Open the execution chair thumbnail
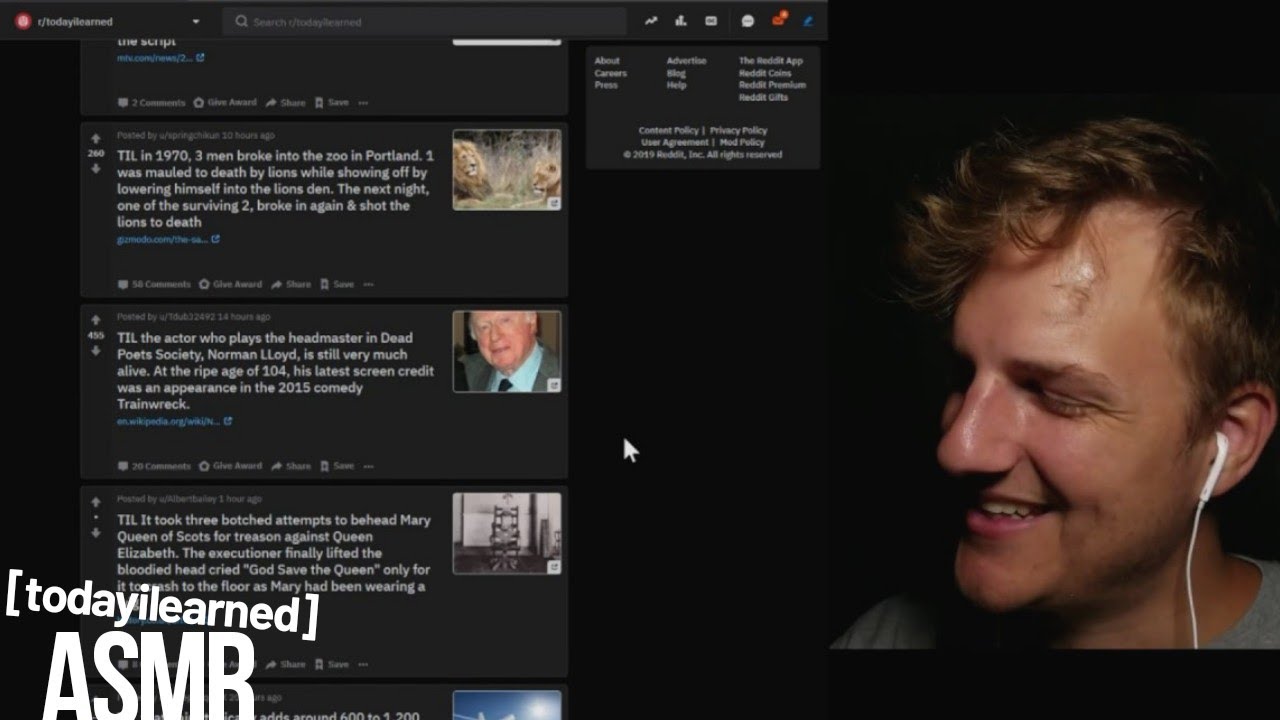 coord(507,534)
